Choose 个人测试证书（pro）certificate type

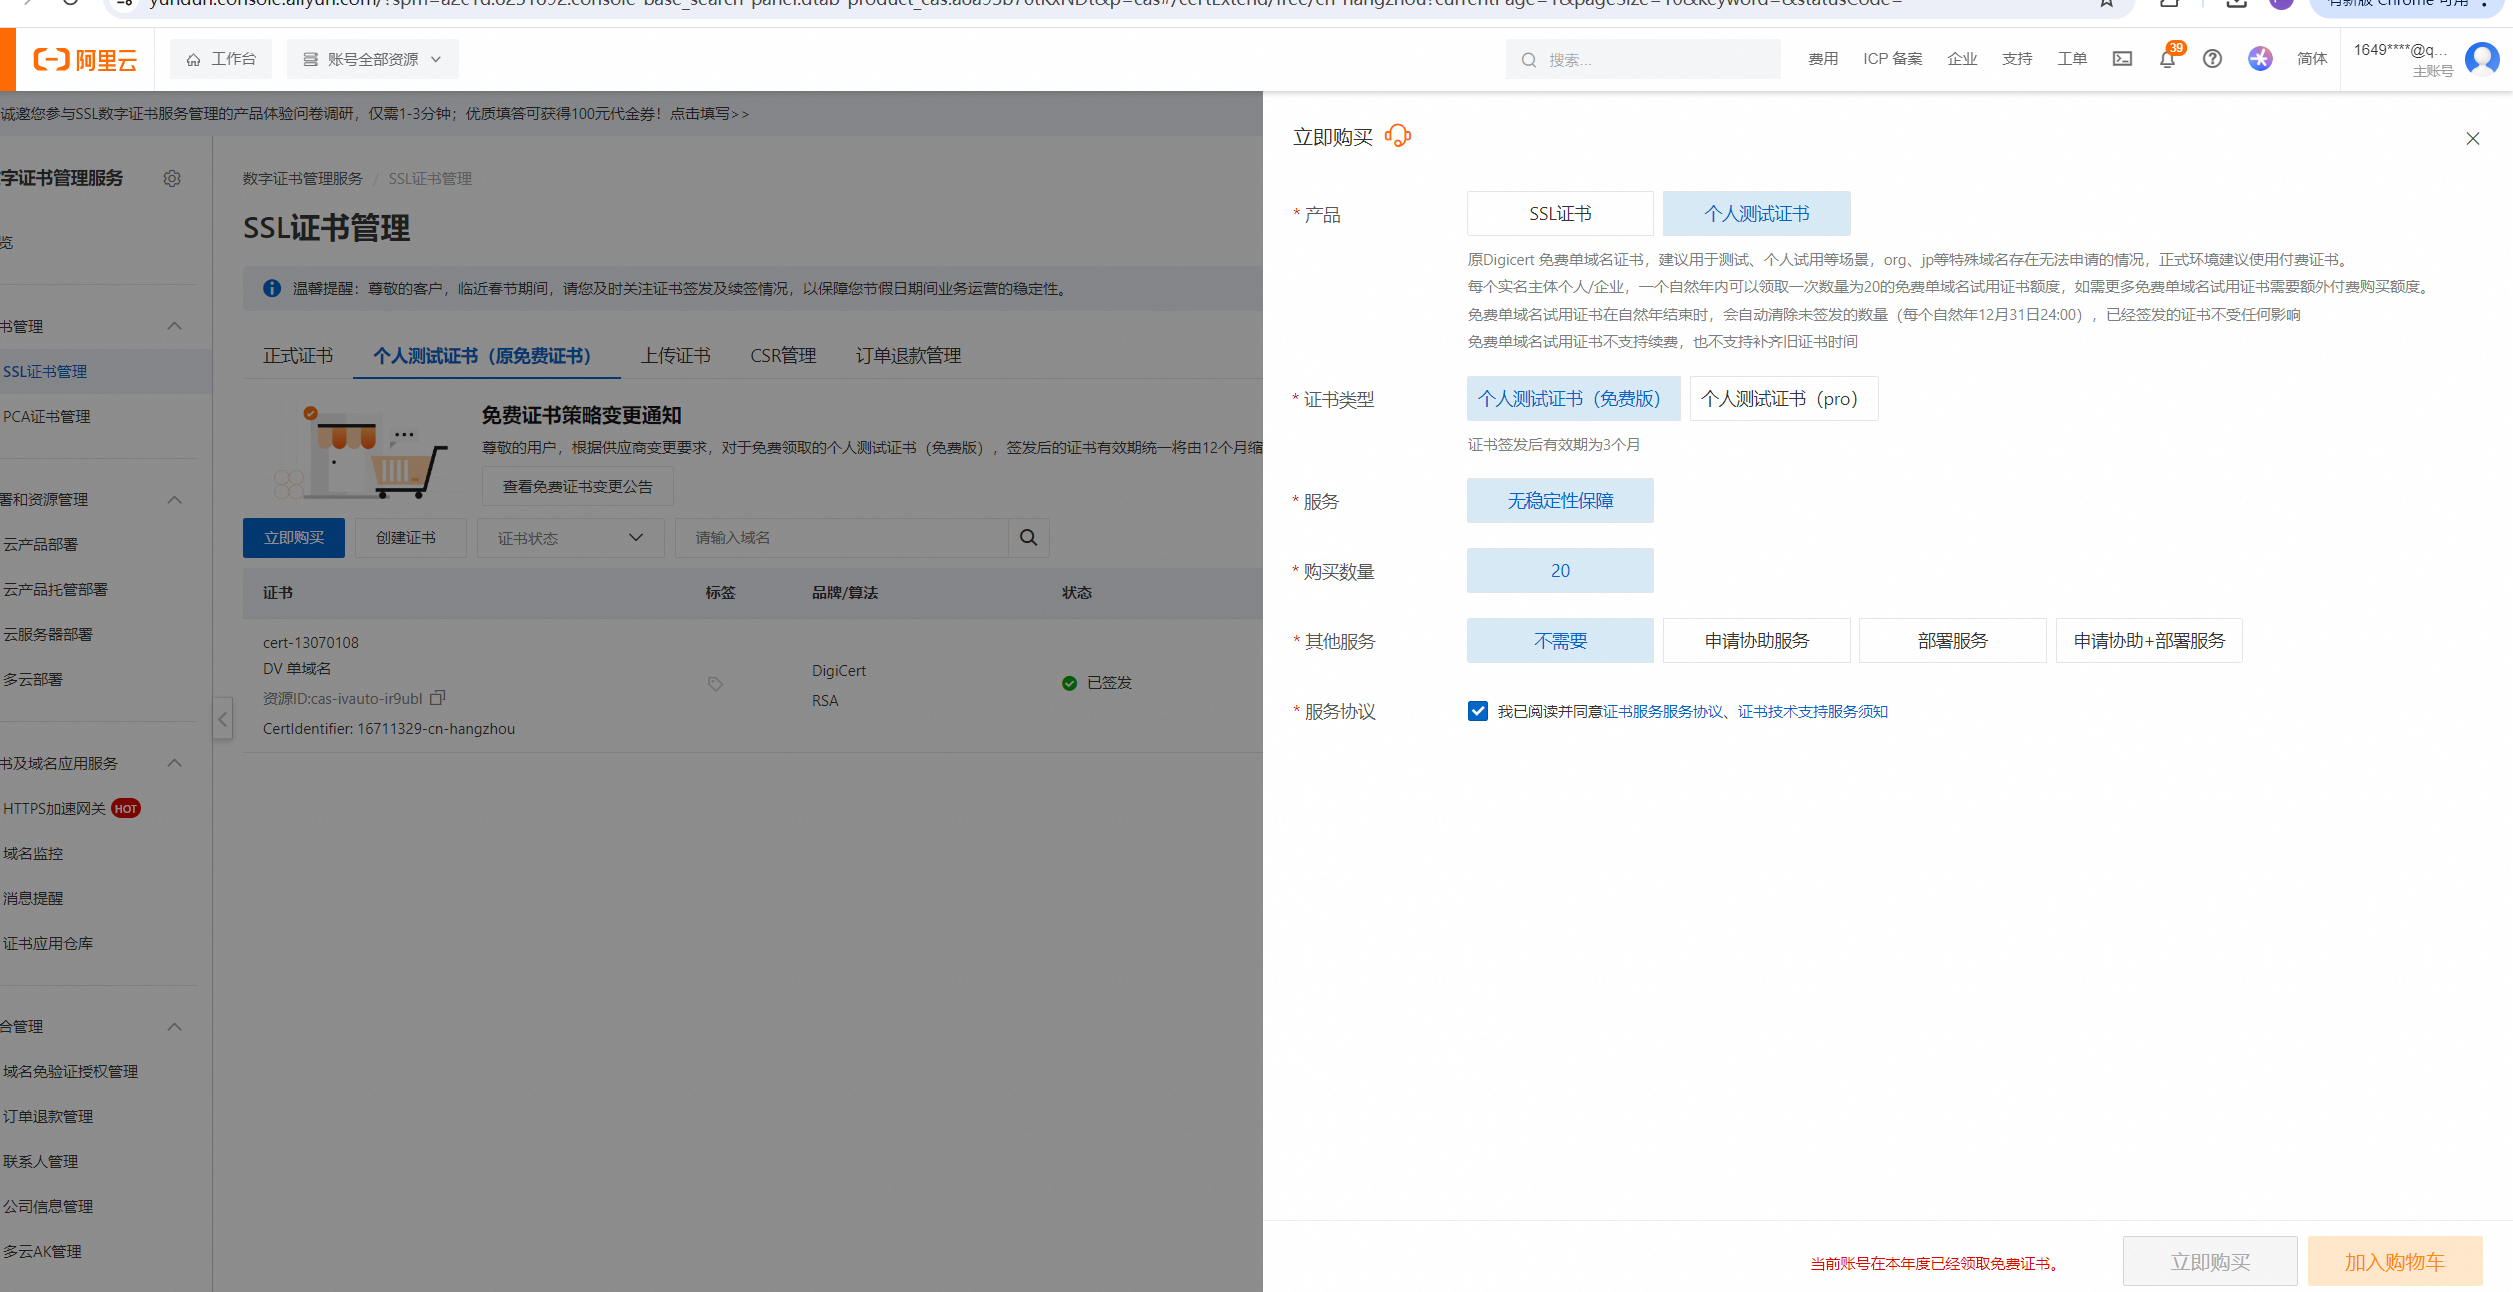click(x=1784, y=399)
